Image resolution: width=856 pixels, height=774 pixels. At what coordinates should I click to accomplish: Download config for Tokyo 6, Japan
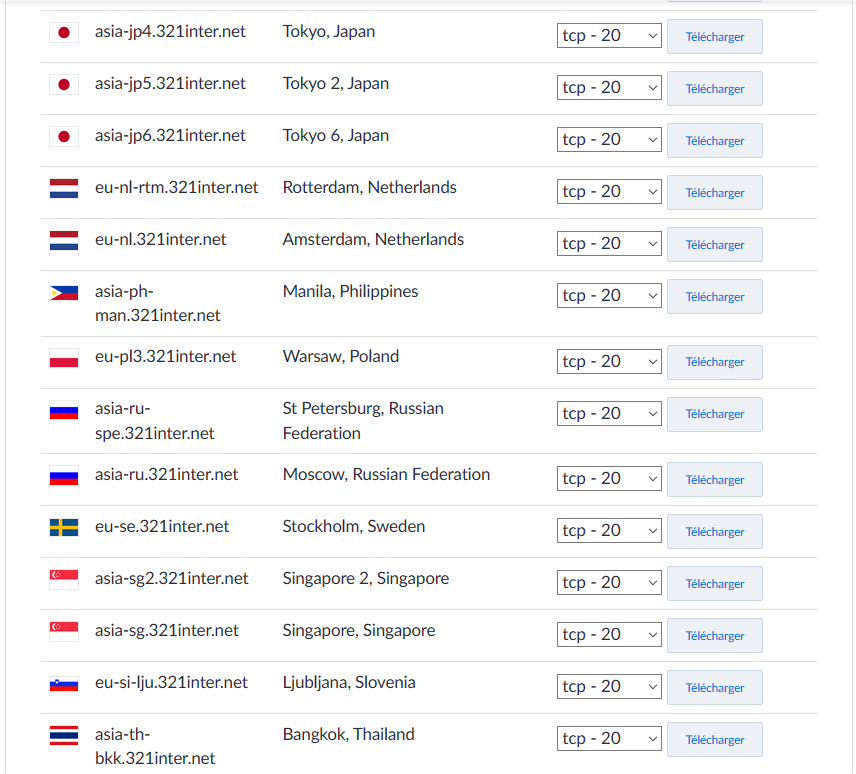(714, 141)
